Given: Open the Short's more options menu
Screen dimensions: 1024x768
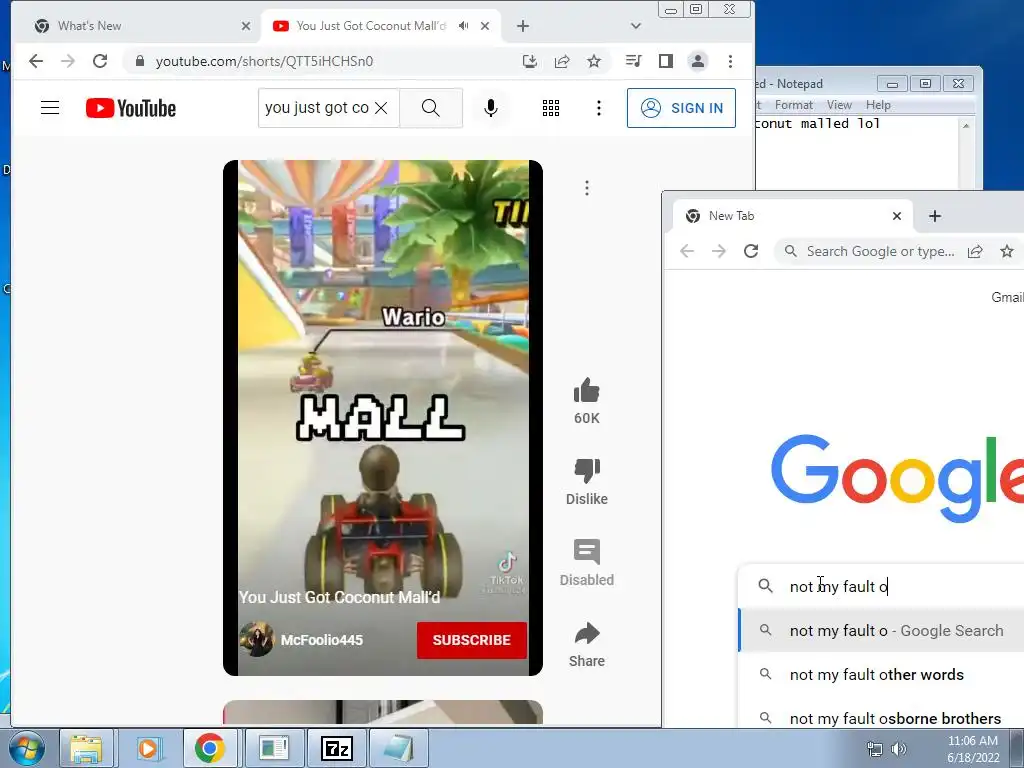Looking at the screenshot, I should [587, 188].
